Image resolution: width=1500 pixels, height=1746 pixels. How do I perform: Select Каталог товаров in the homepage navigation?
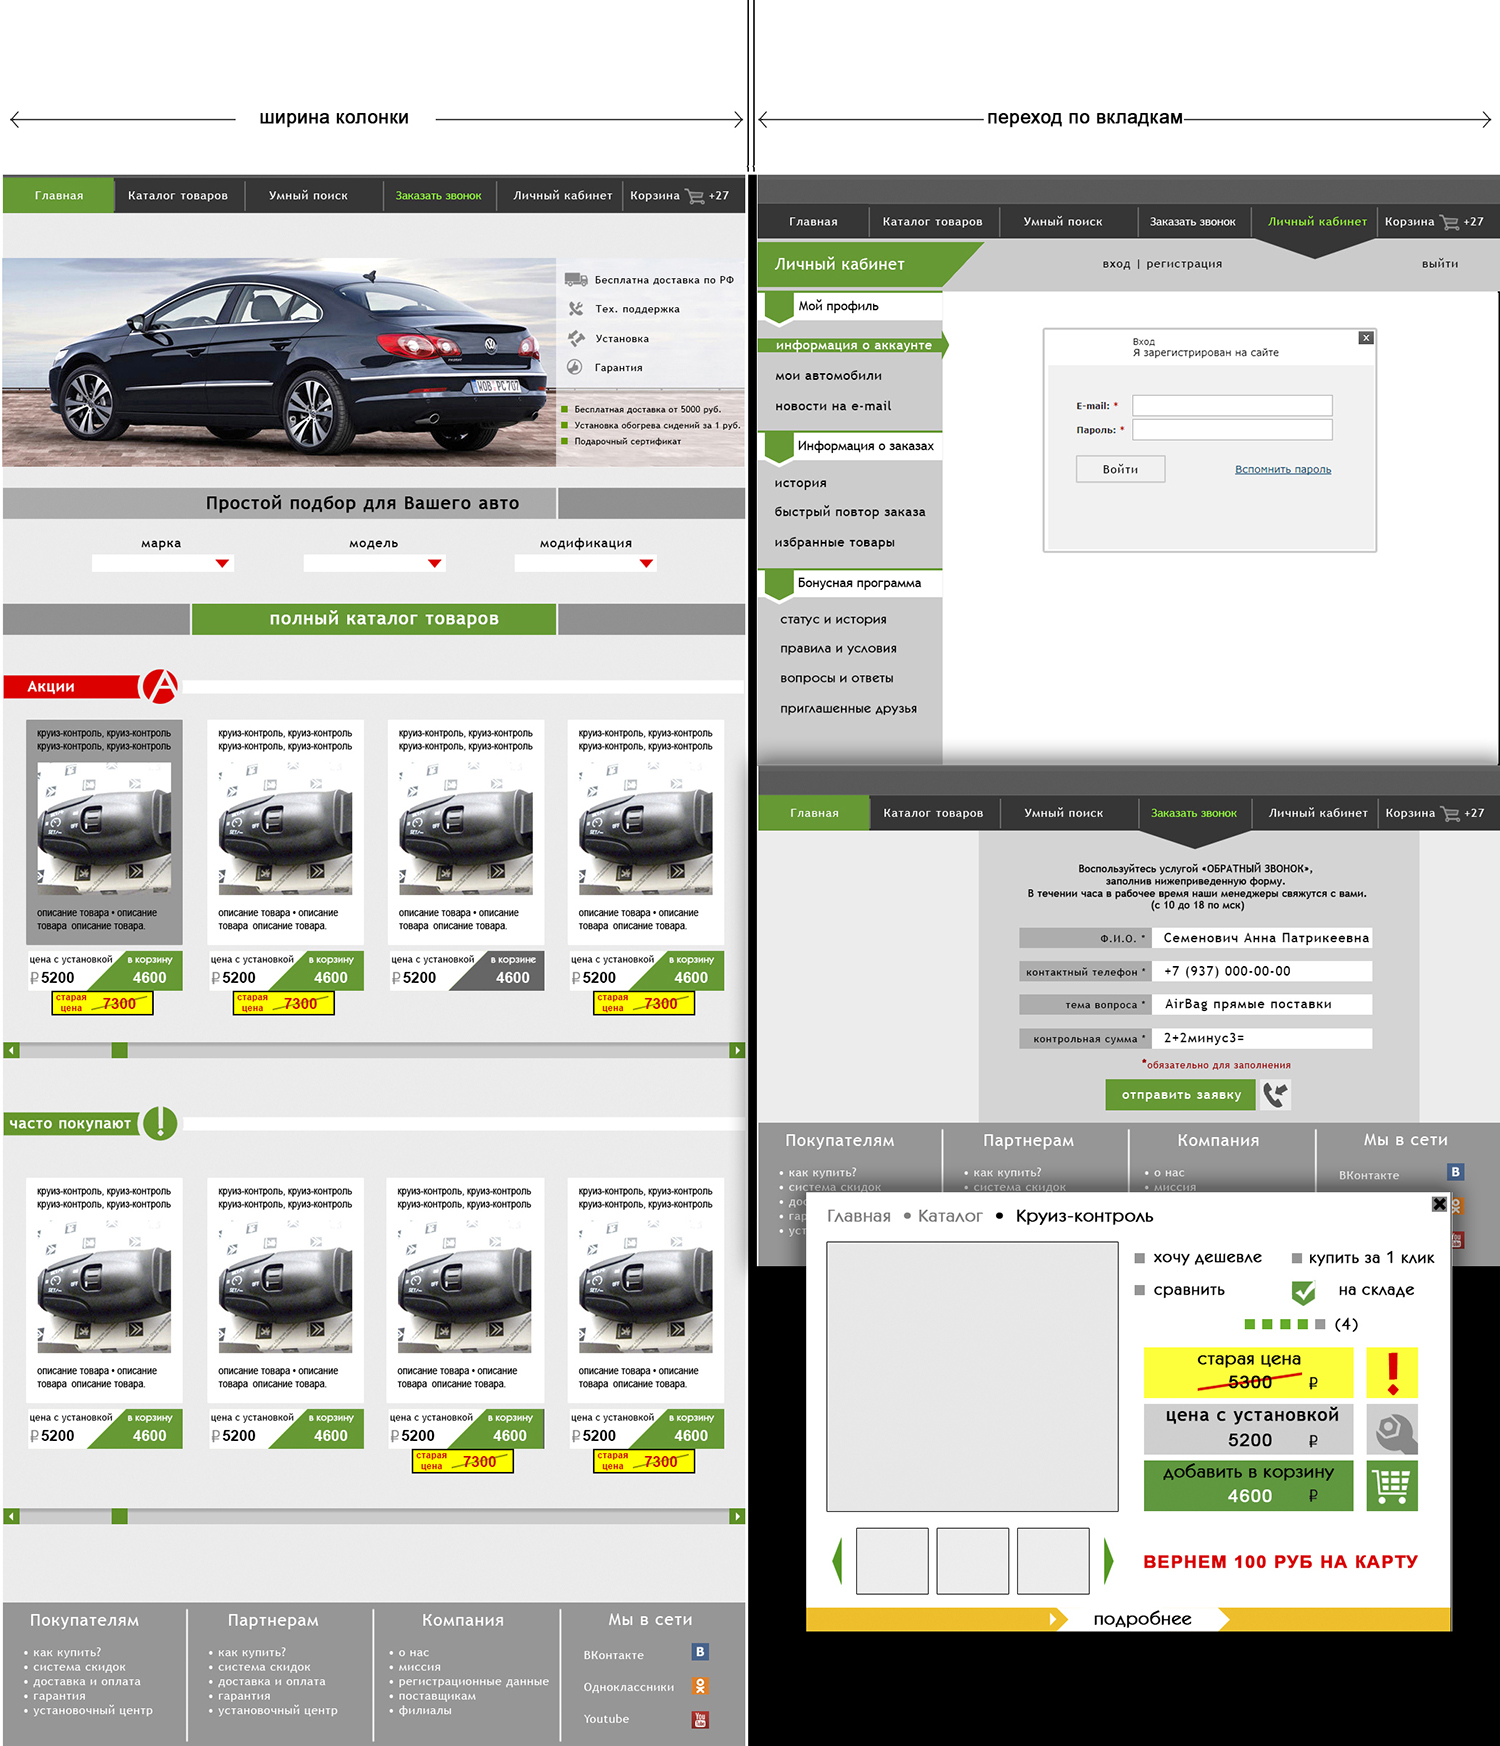tap(178, 196)
